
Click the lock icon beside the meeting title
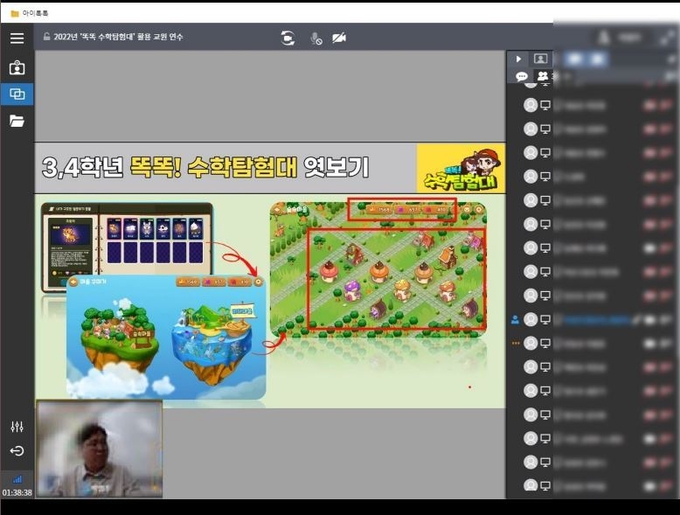46,38
